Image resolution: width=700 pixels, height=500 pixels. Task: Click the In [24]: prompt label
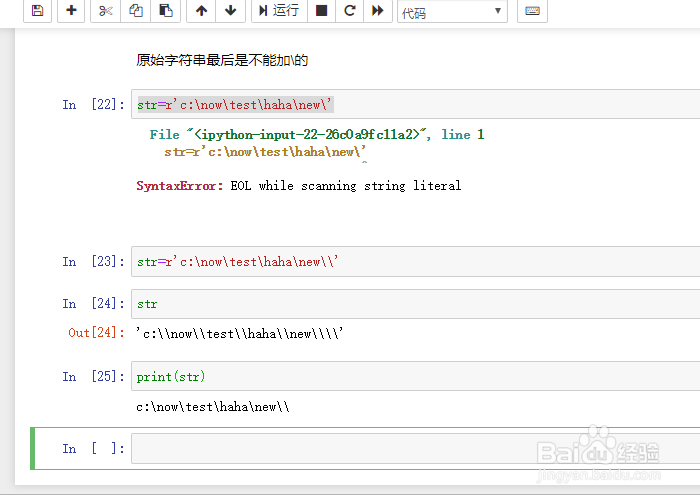tap(93, 304)
